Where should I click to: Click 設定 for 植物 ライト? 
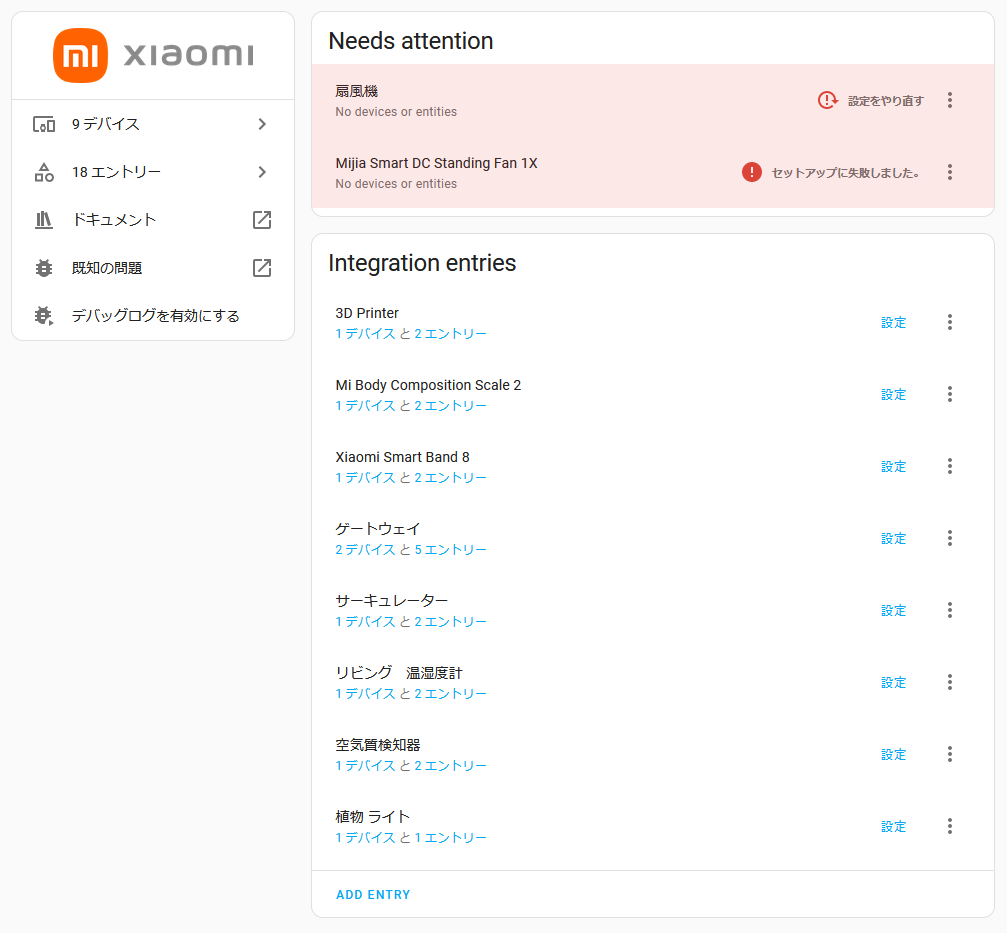click(893, 826)
